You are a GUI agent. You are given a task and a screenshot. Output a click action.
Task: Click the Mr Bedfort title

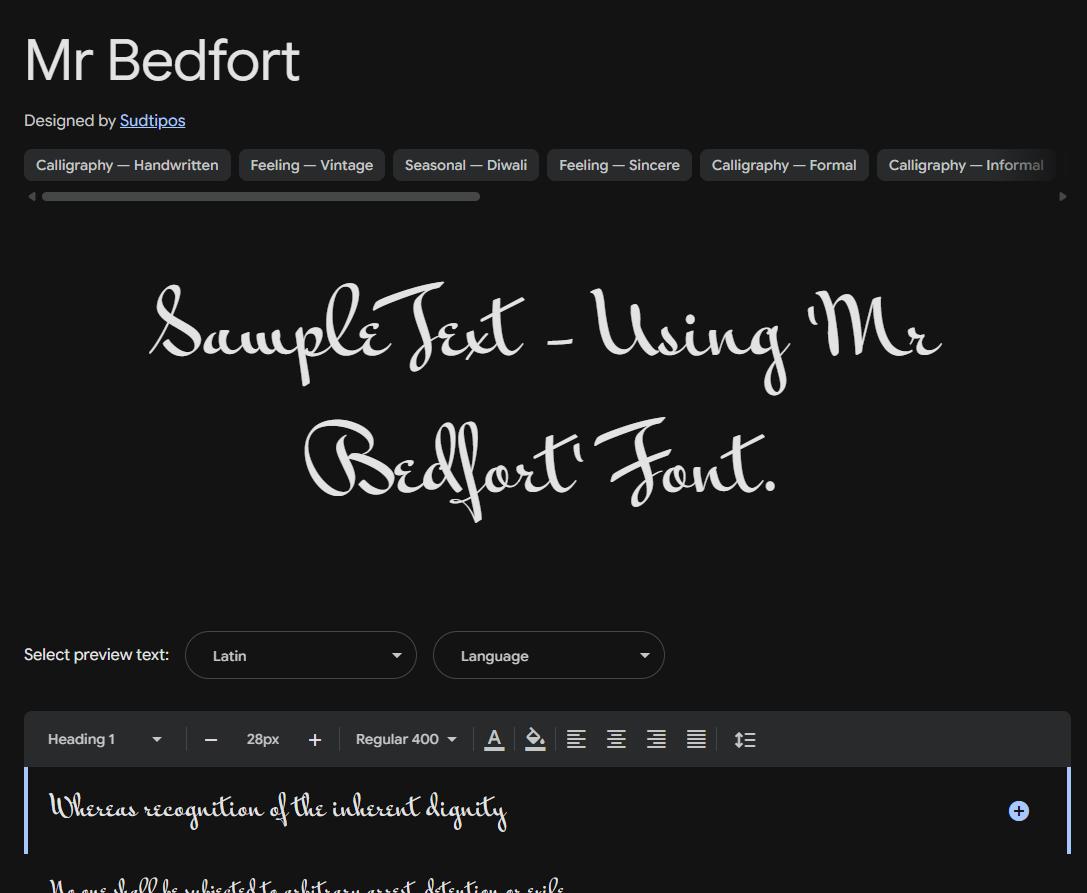tap(162, 60)
